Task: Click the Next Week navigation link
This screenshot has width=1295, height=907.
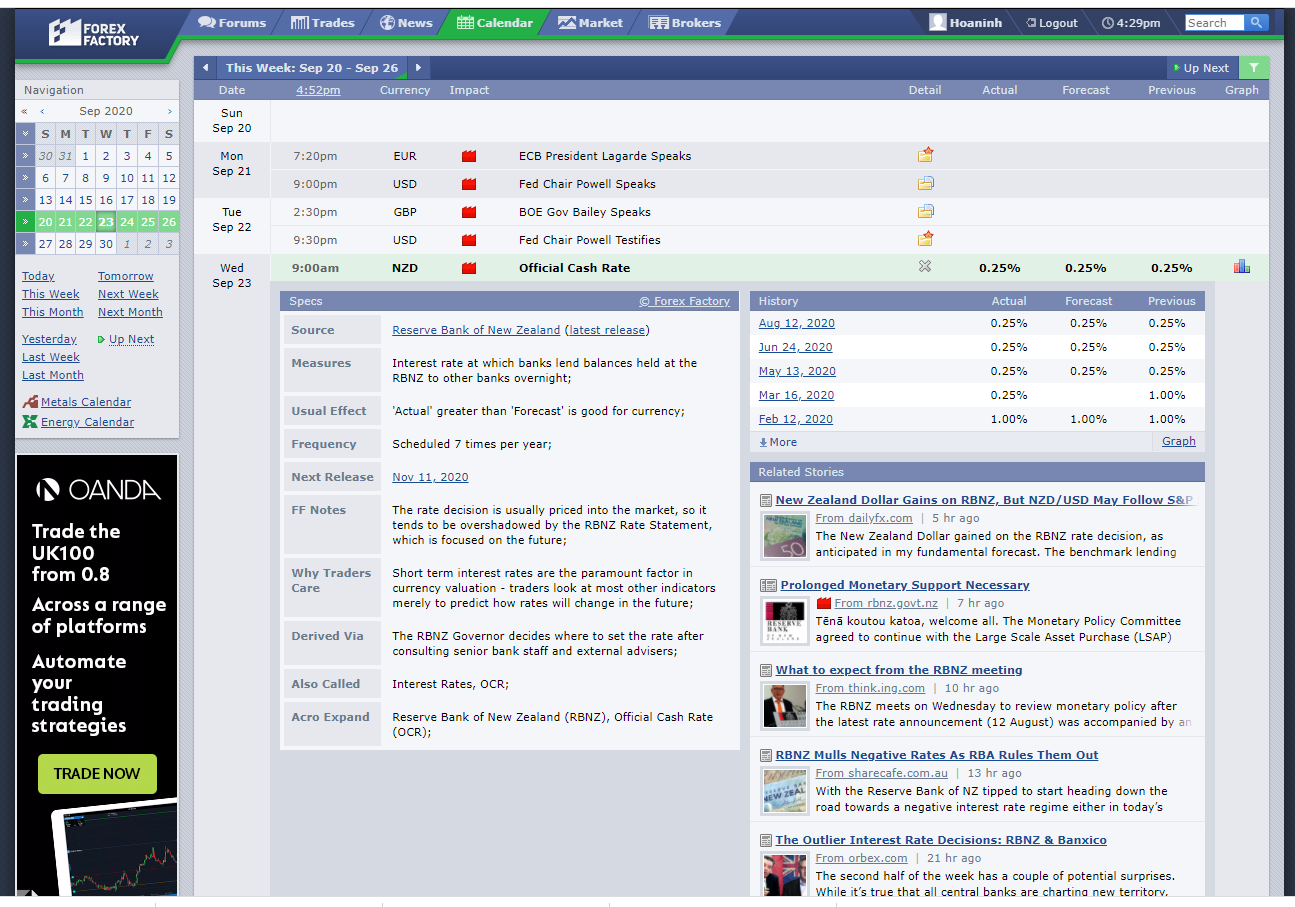Action: pyautogui.click(x=128, y=294)
